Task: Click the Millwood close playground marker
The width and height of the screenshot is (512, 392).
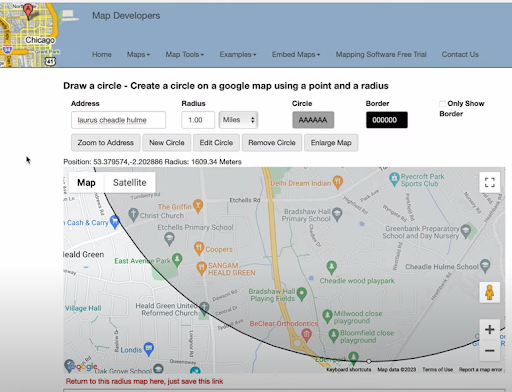Action: point(328,316)
